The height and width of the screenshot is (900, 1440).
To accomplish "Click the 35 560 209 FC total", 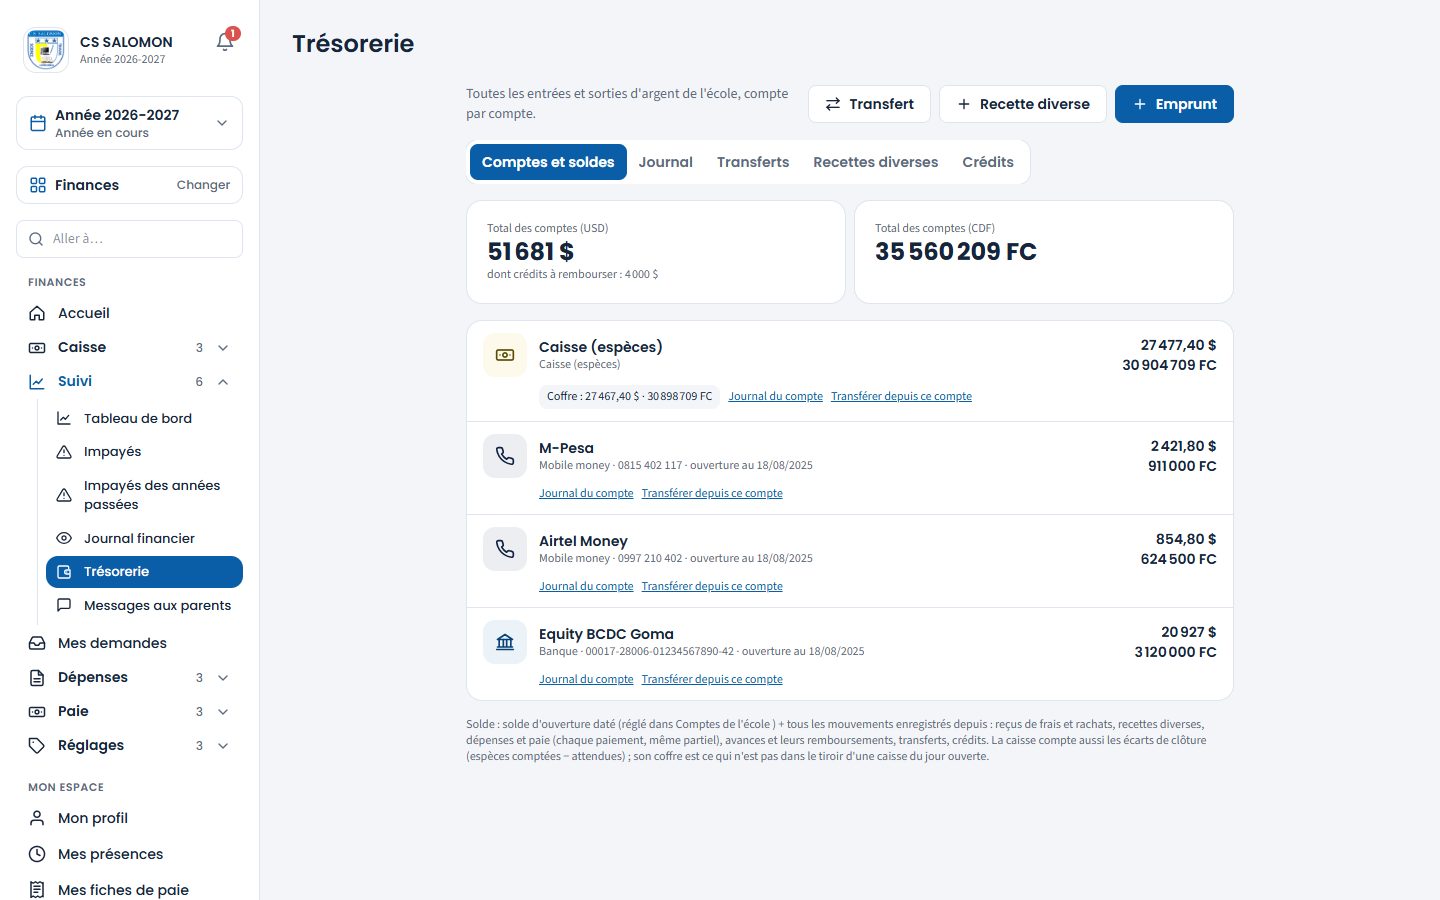I will pos(956,251).
